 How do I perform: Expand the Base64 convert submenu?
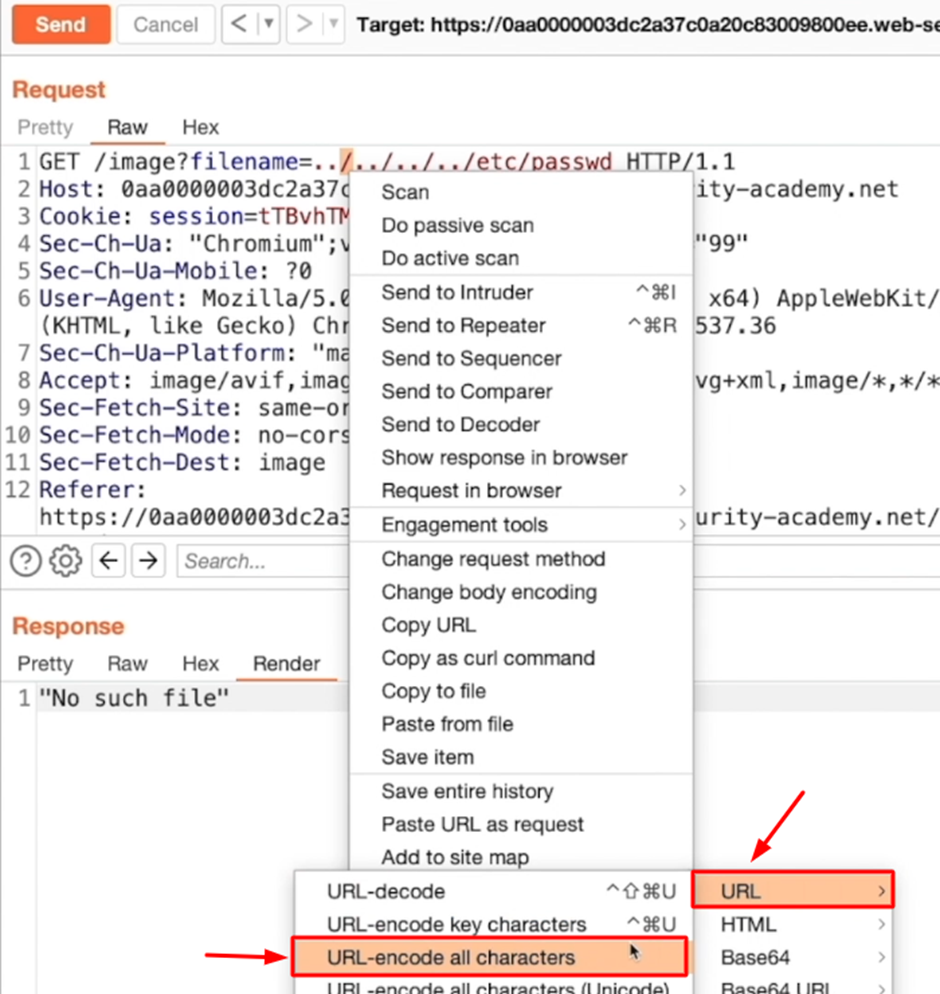pyautogui.click(x=793, y=957)
